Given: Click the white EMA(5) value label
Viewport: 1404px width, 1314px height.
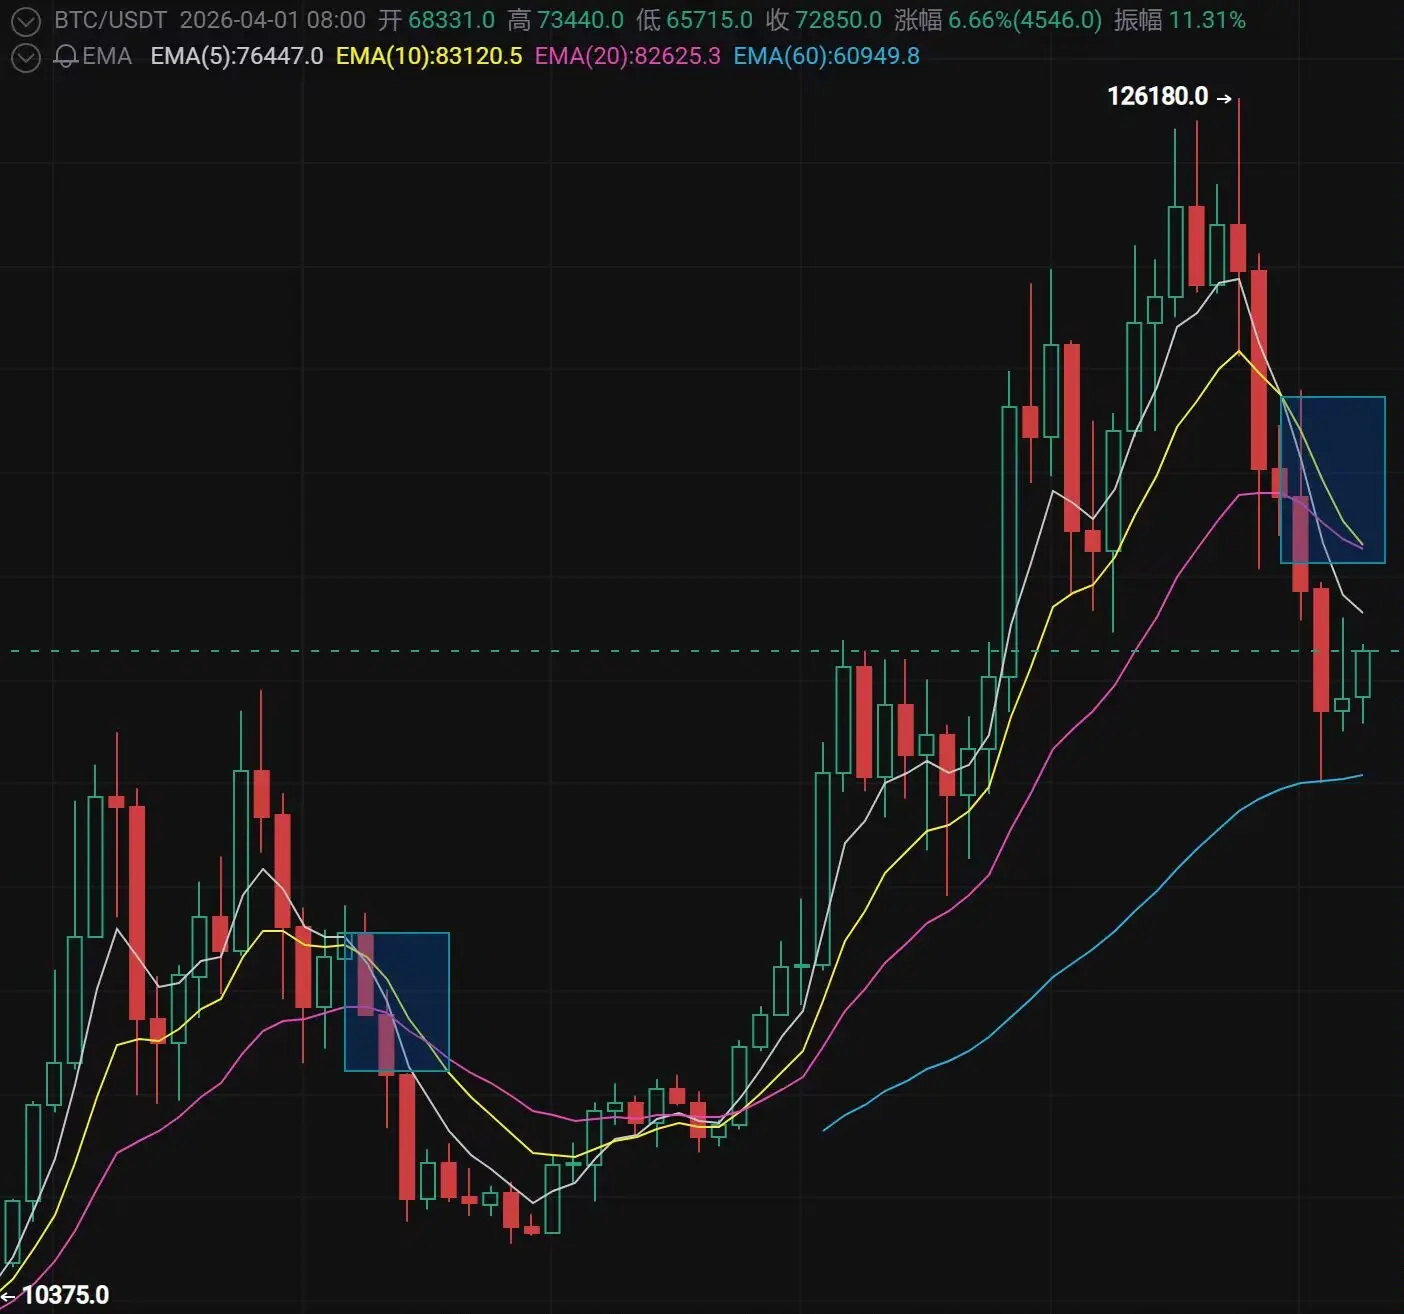Looking at the screenshot, I should [237, 56].
